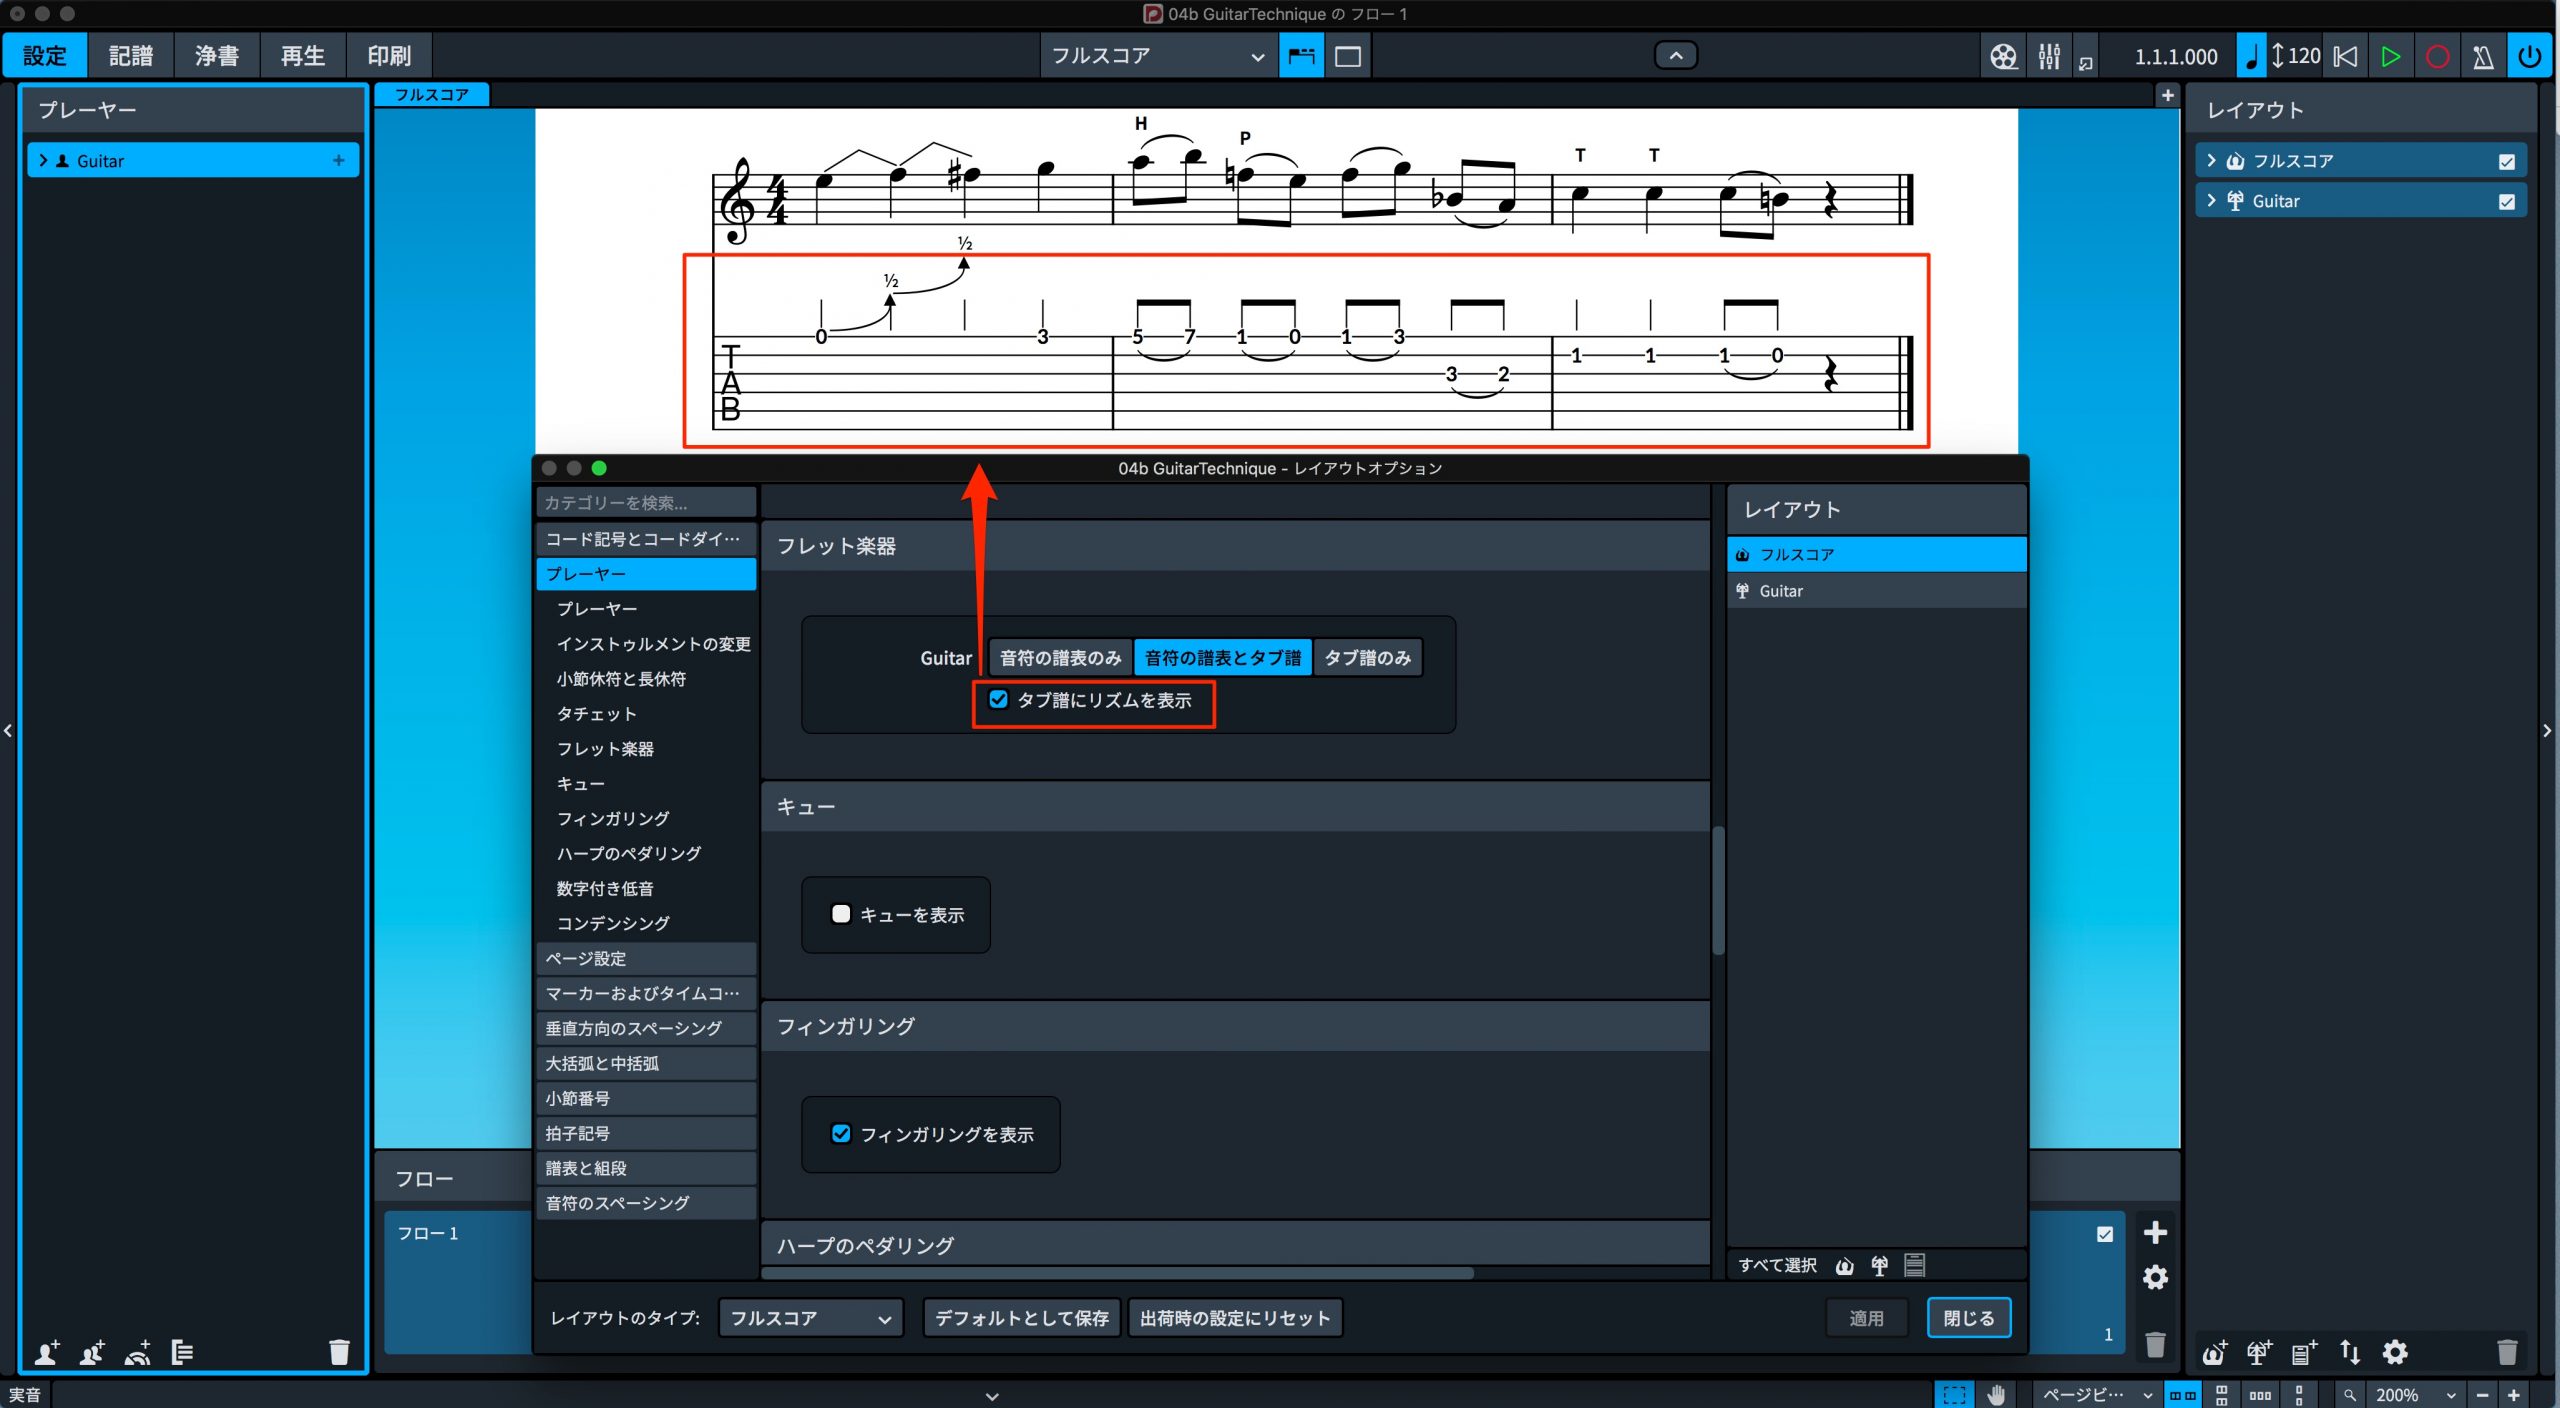
Task: Switch to Engrave mode tab
Action: (217, 56)
